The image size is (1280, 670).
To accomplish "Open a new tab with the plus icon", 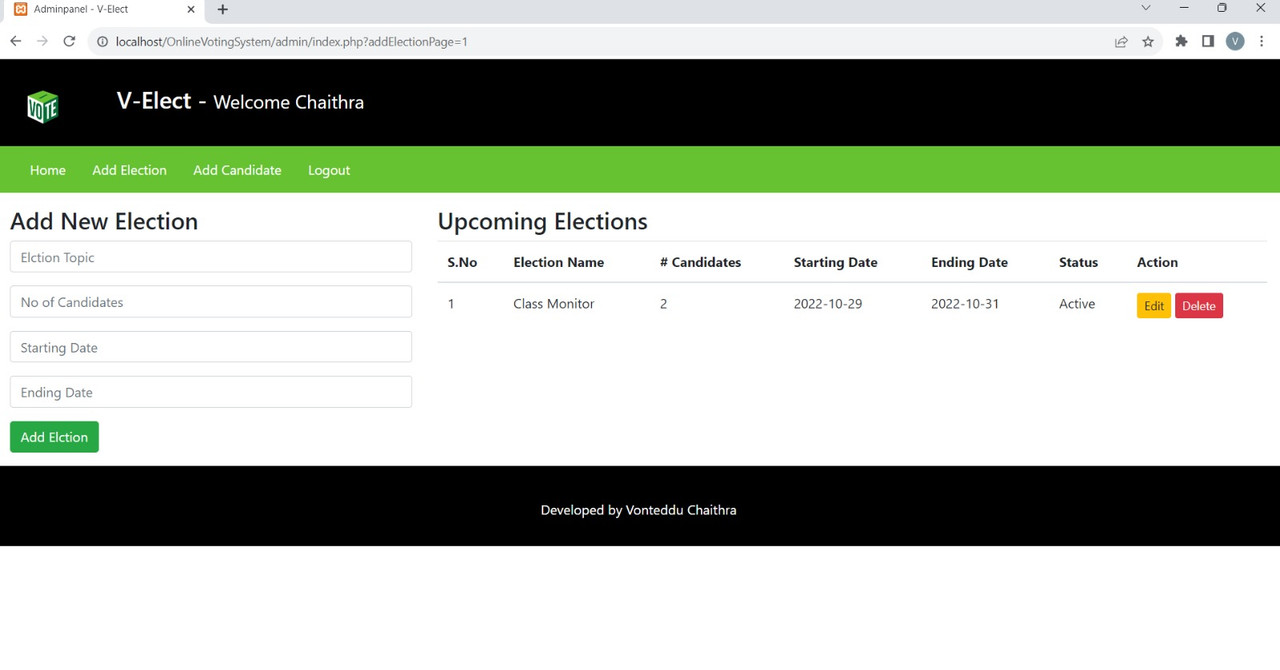I will pos(223,9).
